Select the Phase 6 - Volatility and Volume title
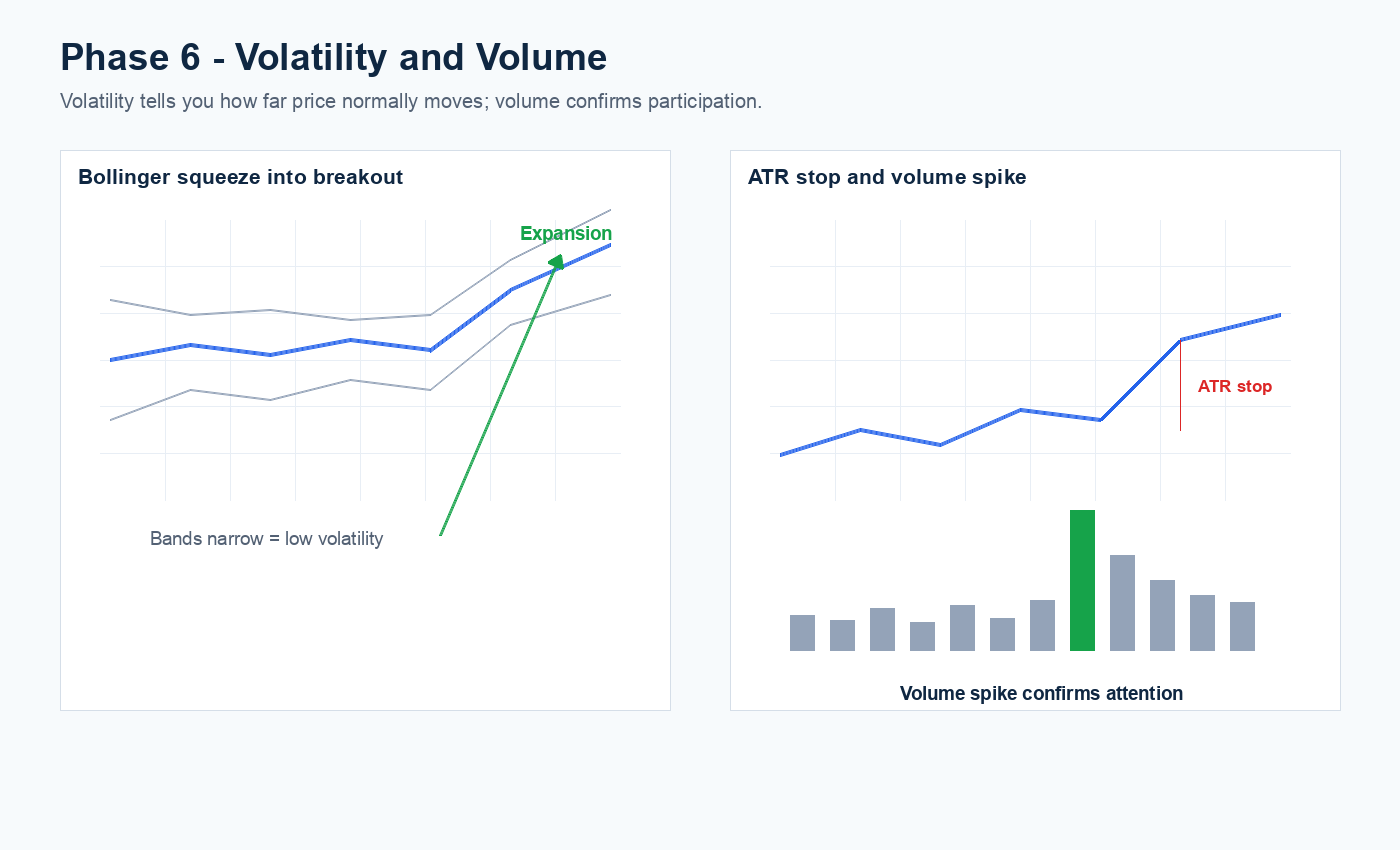Viewport: 1400px width, 850px height. click(334, 58)
